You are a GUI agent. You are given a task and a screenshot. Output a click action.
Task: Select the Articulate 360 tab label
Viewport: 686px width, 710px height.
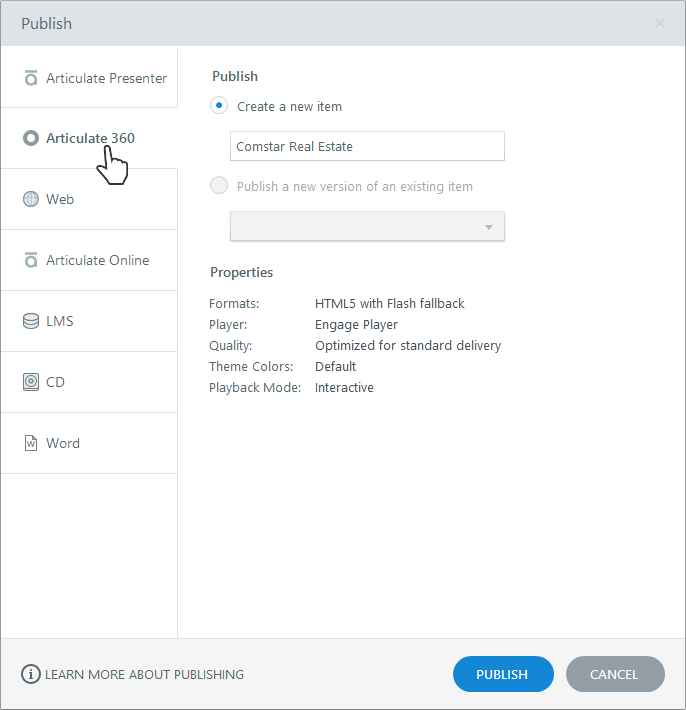point(90,138)
